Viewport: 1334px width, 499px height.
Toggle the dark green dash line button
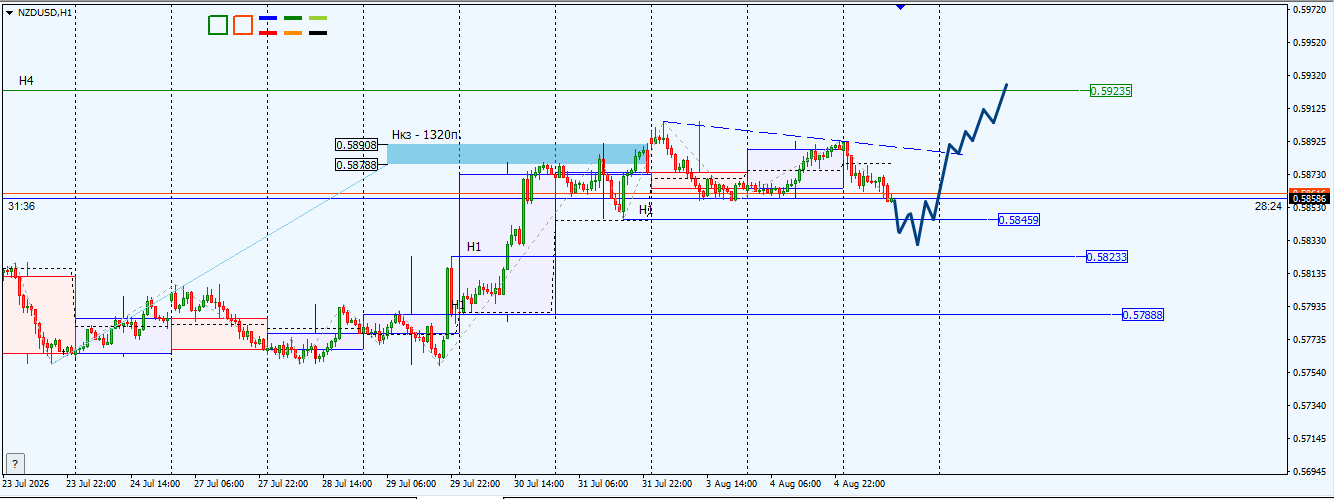pos(293,19)
